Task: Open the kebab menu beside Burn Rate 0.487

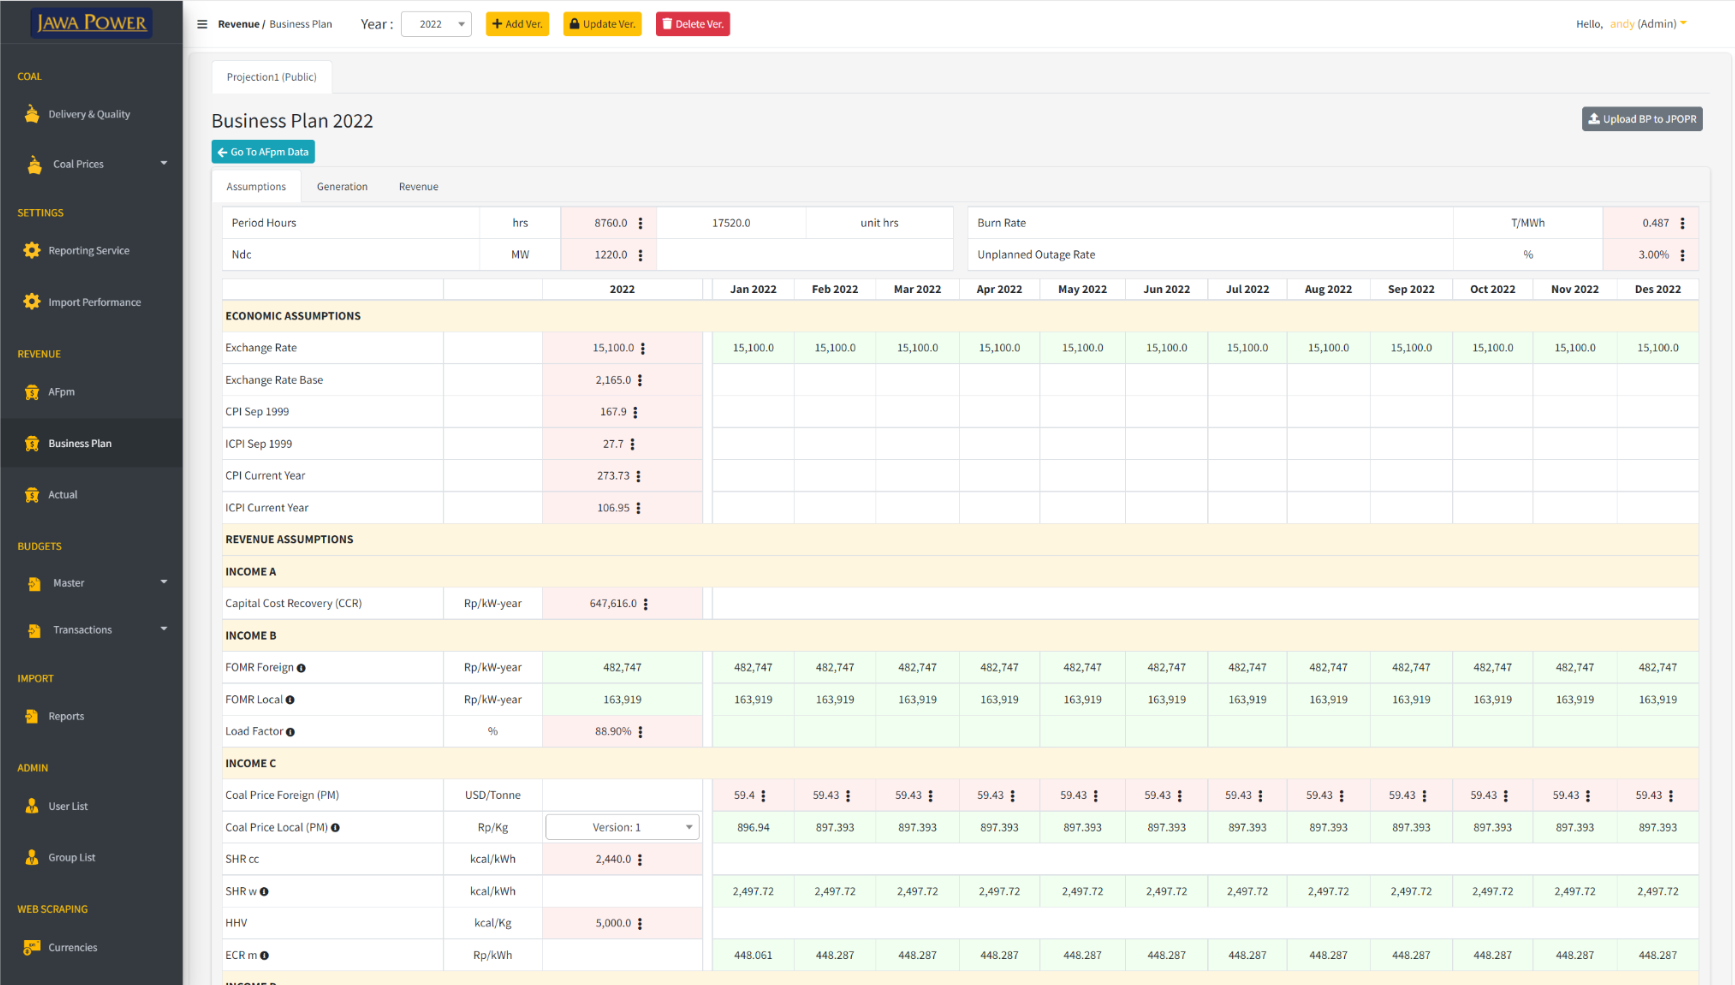Action: [1682, 223]
